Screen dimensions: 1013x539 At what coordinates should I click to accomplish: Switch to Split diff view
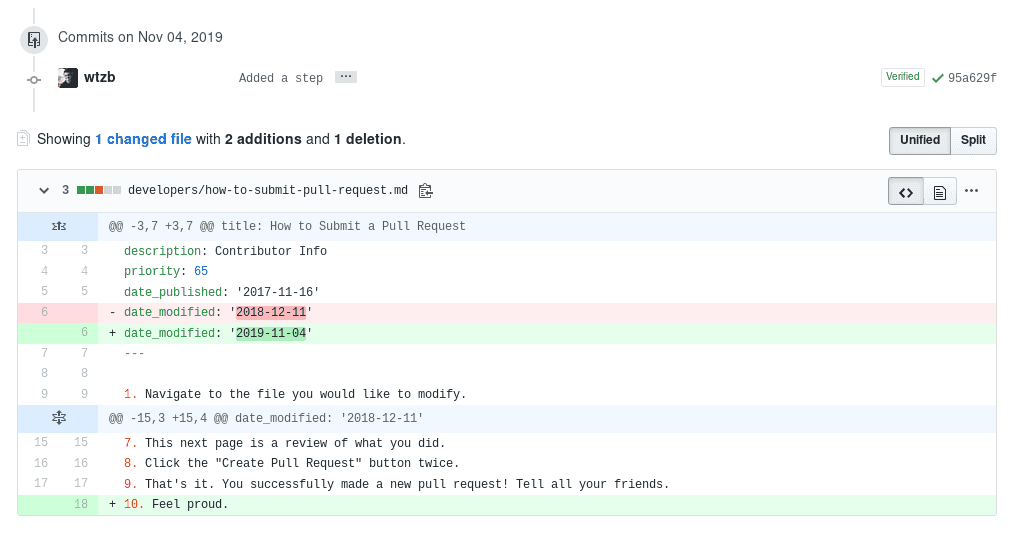pos(973,140)
